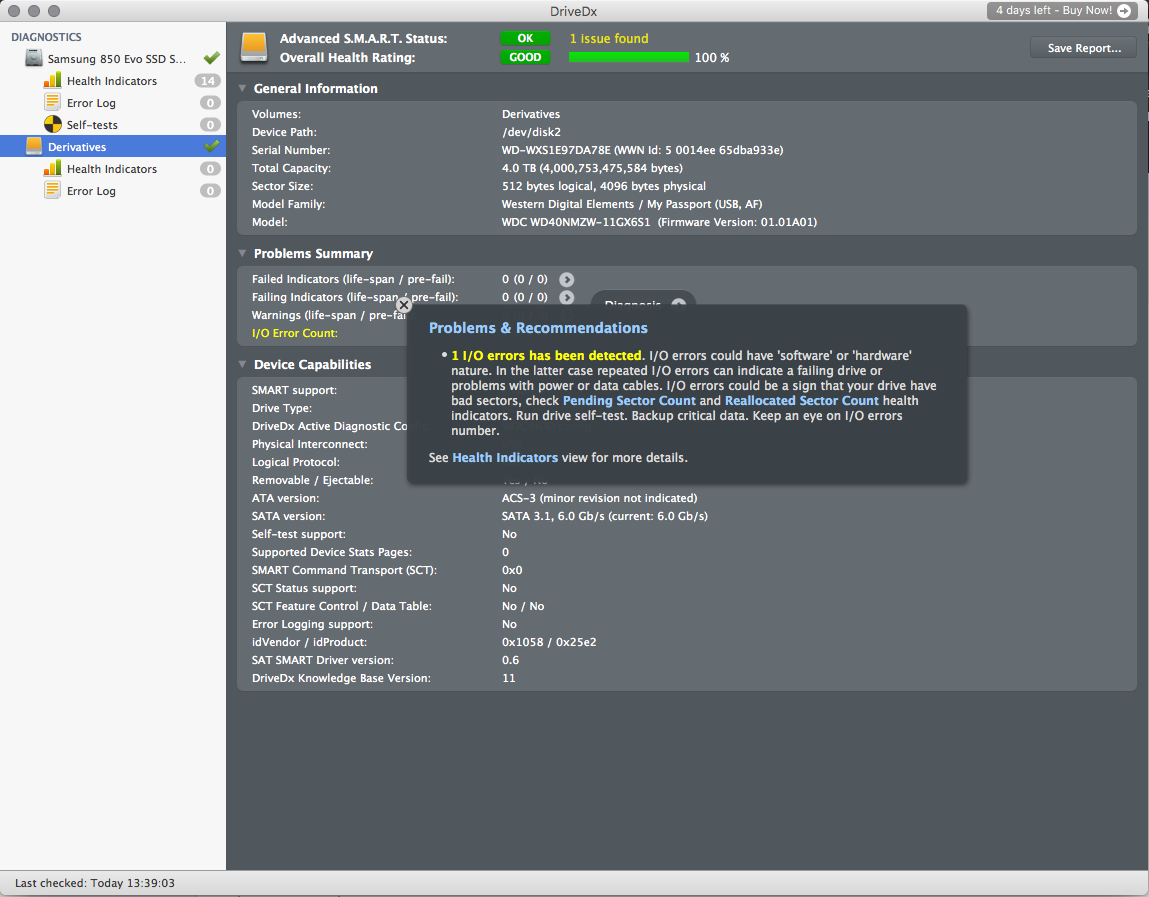This screenshot has width=1149, height=897.
Task: Select Samsung 850 Evo SSD in the sidebar
Action: [x=113, y=59]
